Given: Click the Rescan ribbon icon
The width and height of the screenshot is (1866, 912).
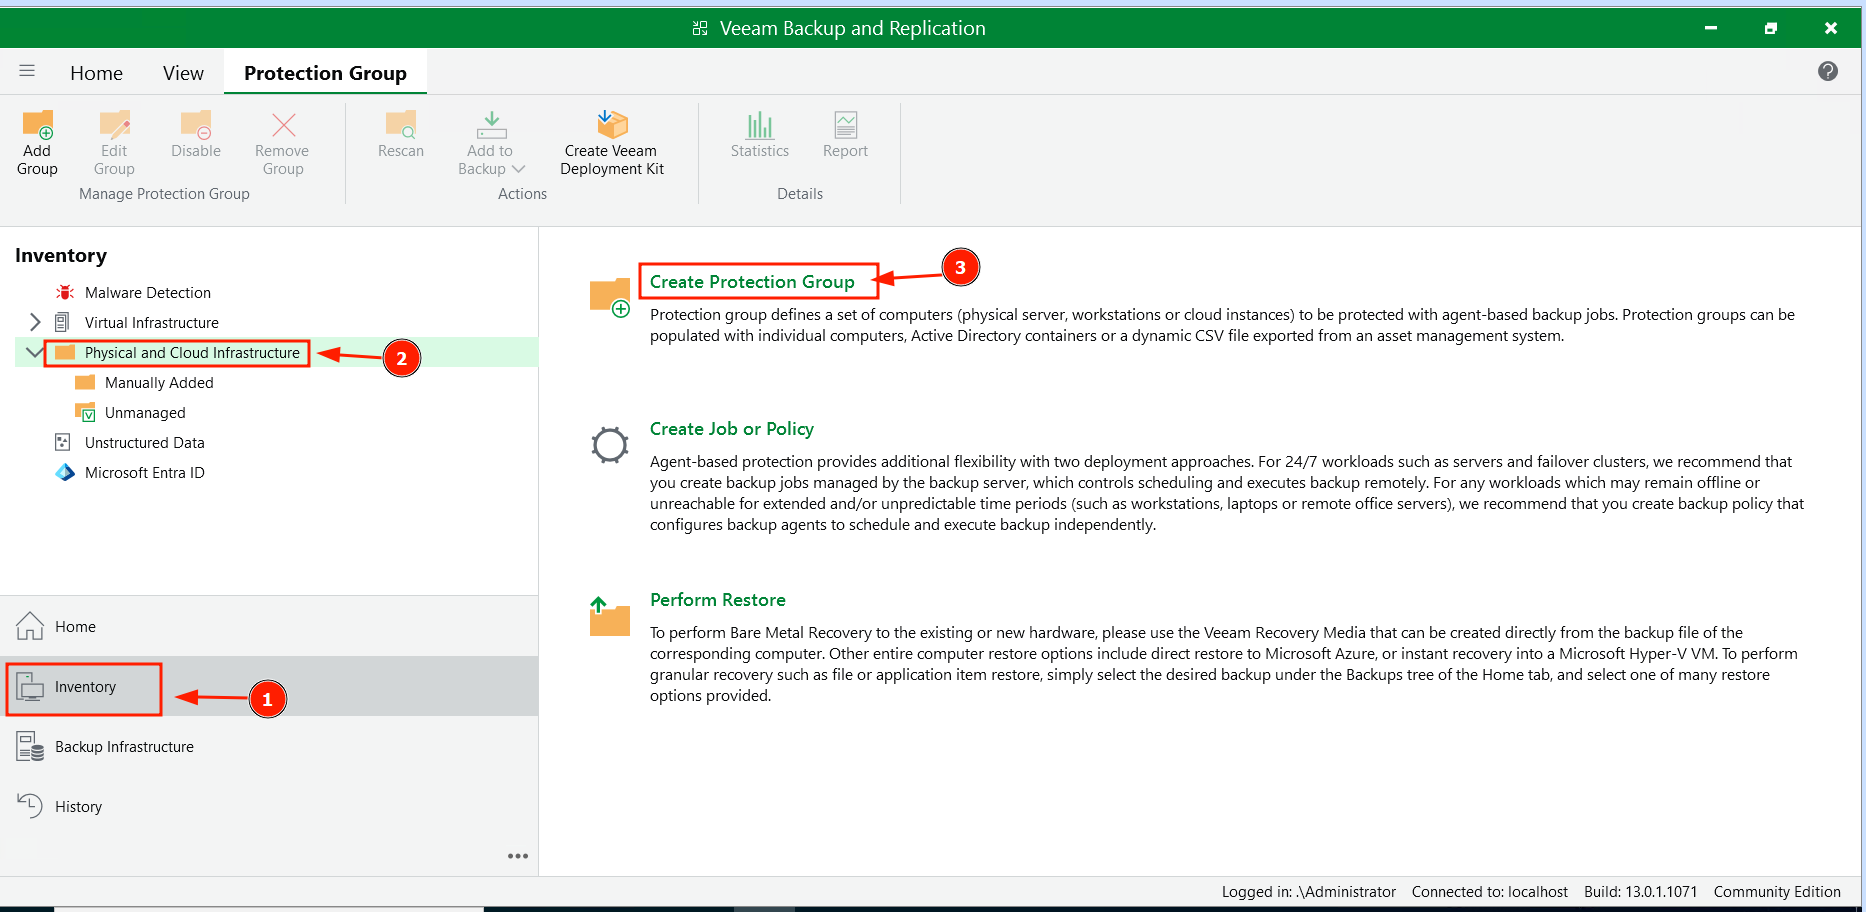Looking at the screenshot, I should pos(401,125).
